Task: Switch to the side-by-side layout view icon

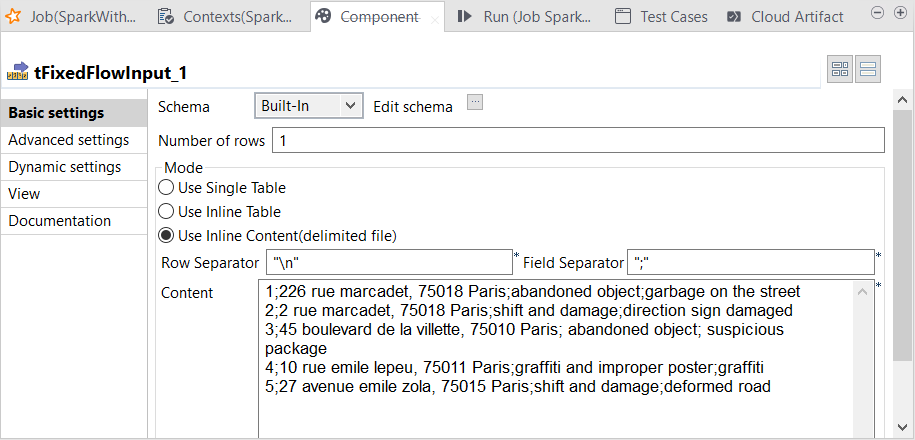Action: (840, 69)
